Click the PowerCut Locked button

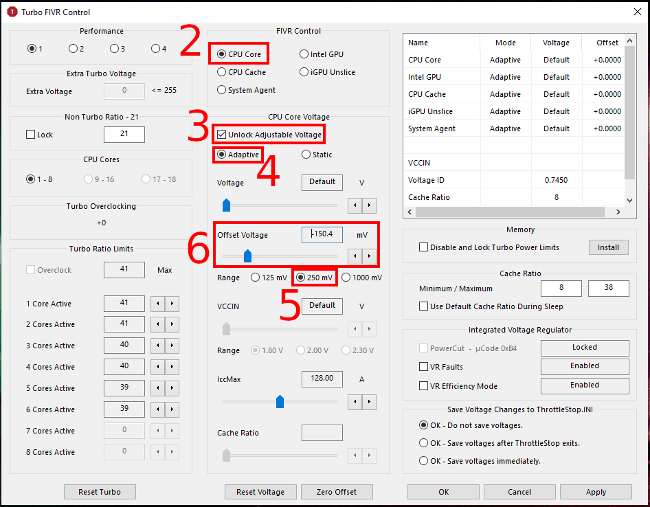tap(585, 348)
